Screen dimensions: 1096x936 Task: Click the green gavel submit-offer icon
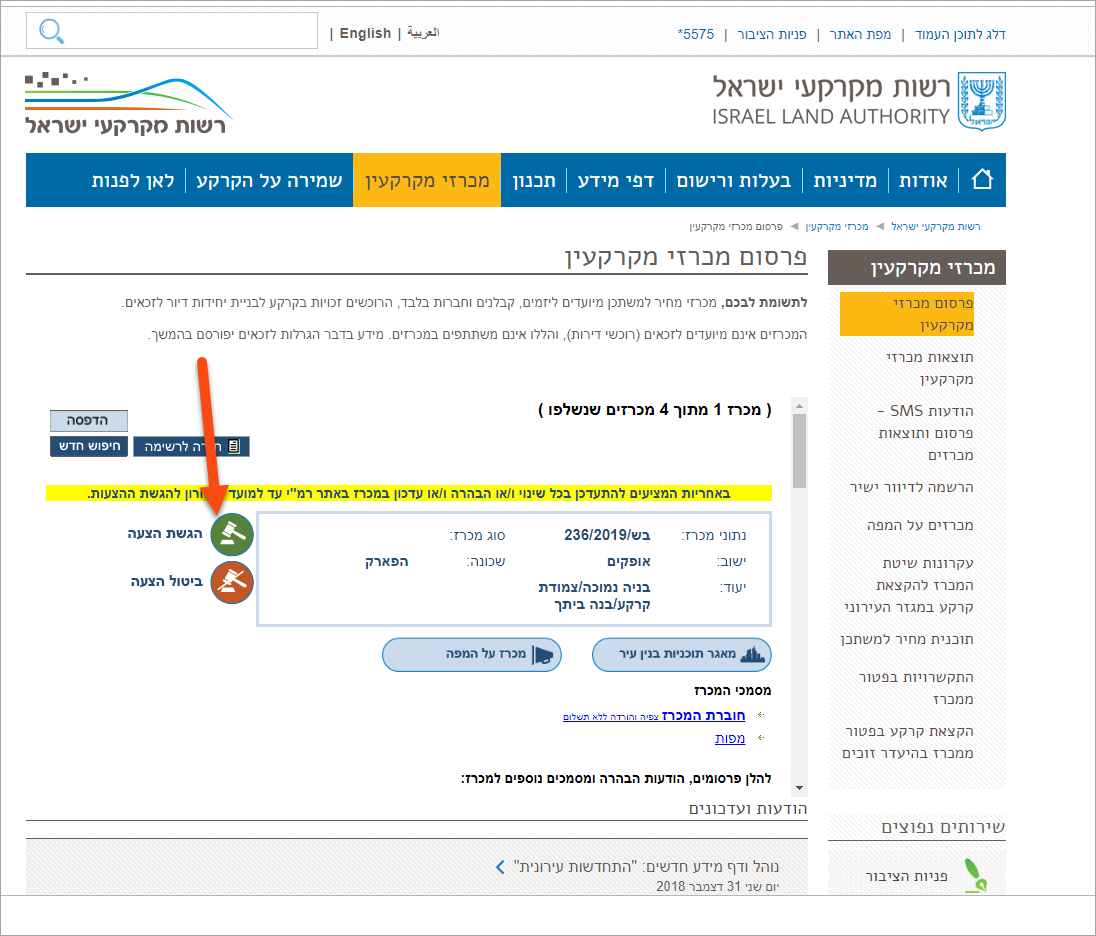pyautogui.click(x=232, y=535)
